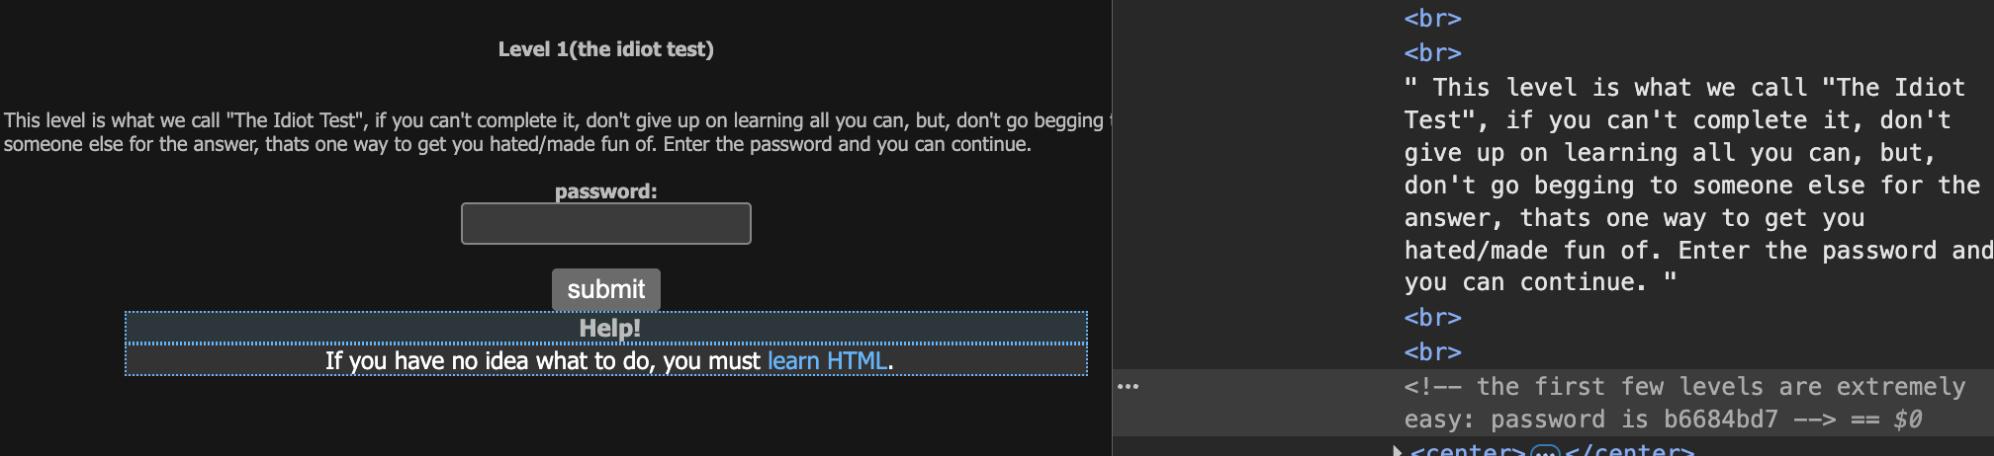The height and width of the screenshot is (456, 1994).
Task: Expand the collapsed center element arrow
Action: click(x=1397, y=451)
